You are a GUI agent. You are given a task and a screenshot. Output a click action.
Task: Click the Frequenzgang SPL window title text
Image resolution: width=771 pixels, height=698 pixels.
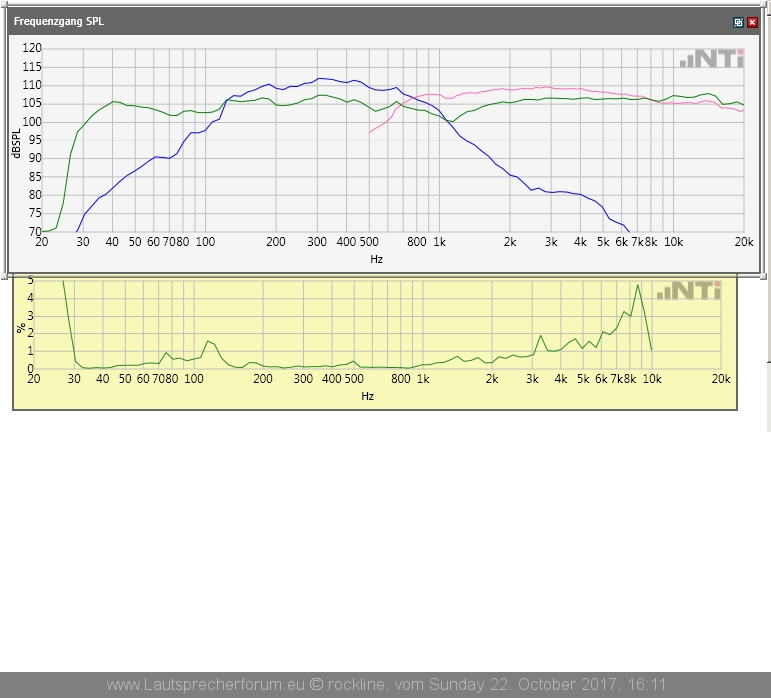click(x=58, y=22)
